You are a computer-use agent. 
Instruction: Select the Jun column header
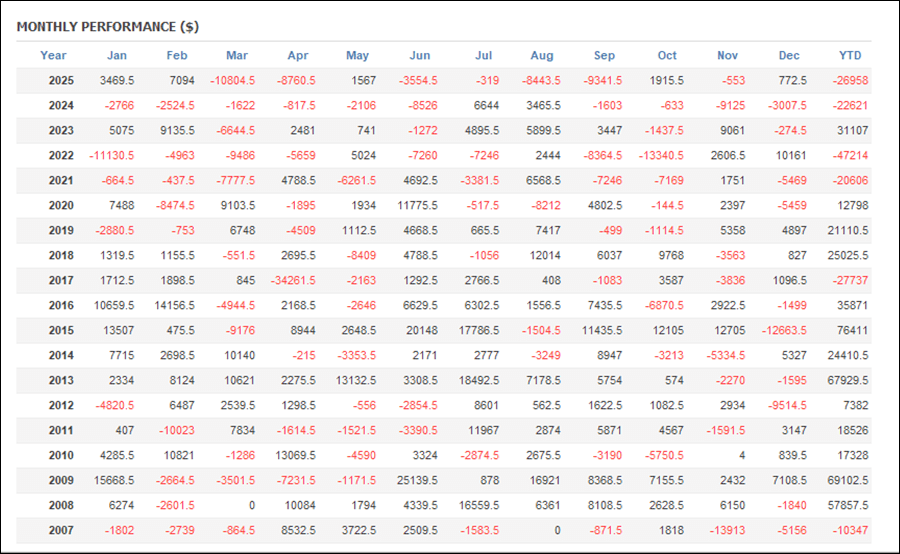[x=420, y=56]
